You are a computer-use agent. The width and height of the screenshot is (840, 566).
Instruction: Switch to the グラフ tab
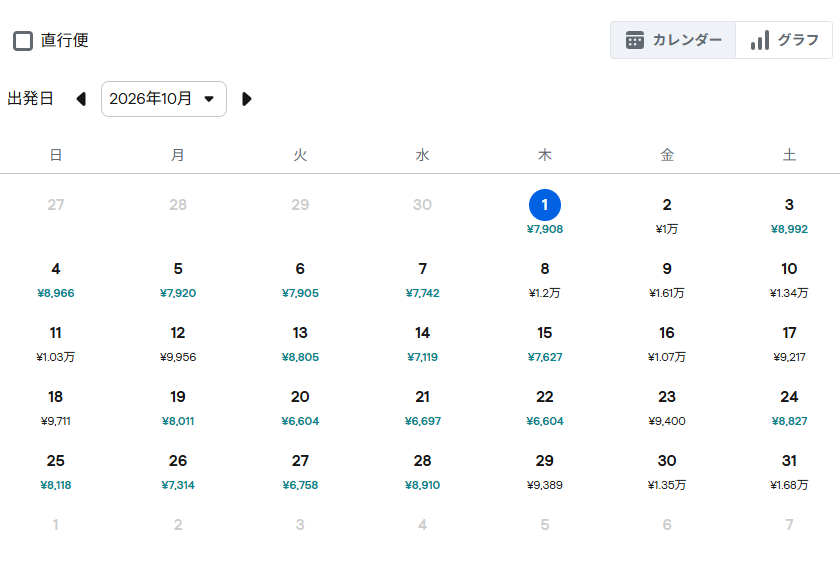pos(784,40)
